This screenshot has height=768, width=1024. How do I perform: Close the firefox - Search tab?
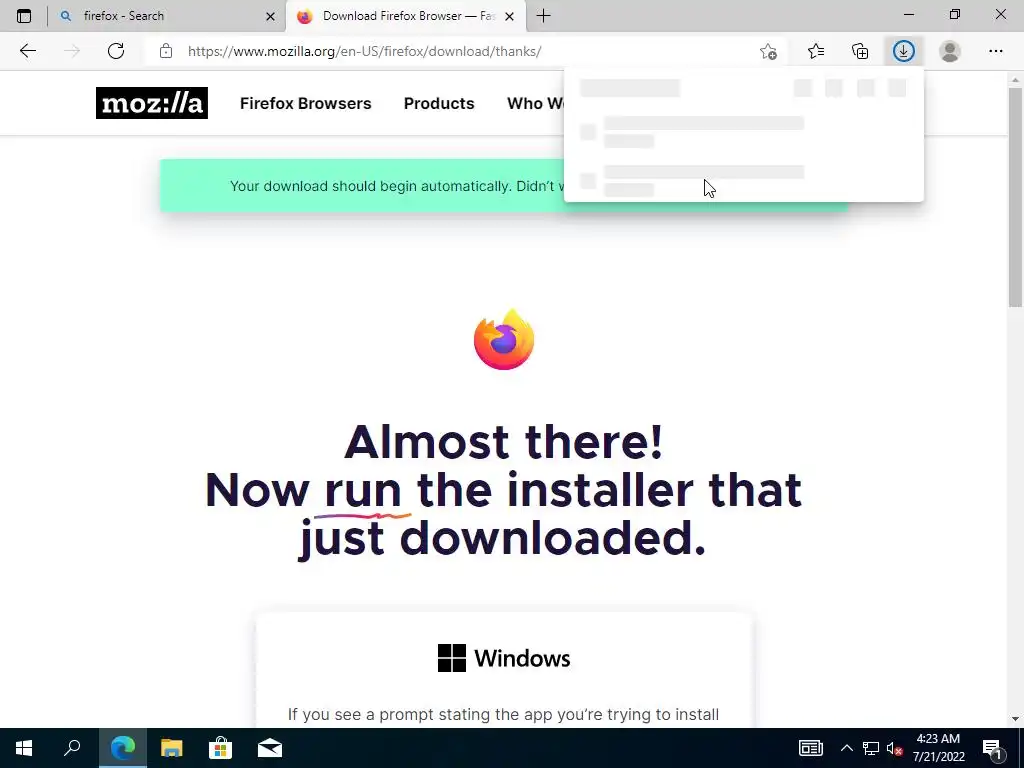click(x=270, y=16)
